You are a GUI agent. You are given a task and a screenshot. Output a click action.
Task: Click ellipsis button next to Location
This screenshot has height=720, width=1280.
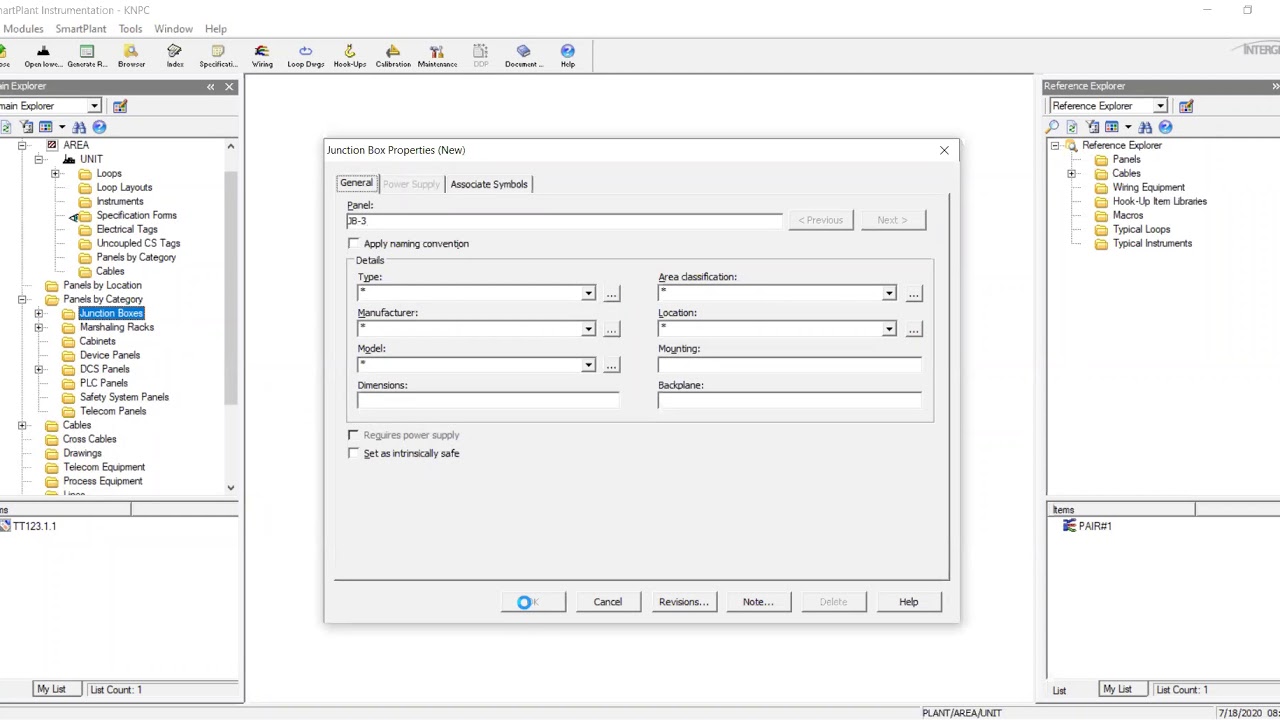(x=913, y=329)
